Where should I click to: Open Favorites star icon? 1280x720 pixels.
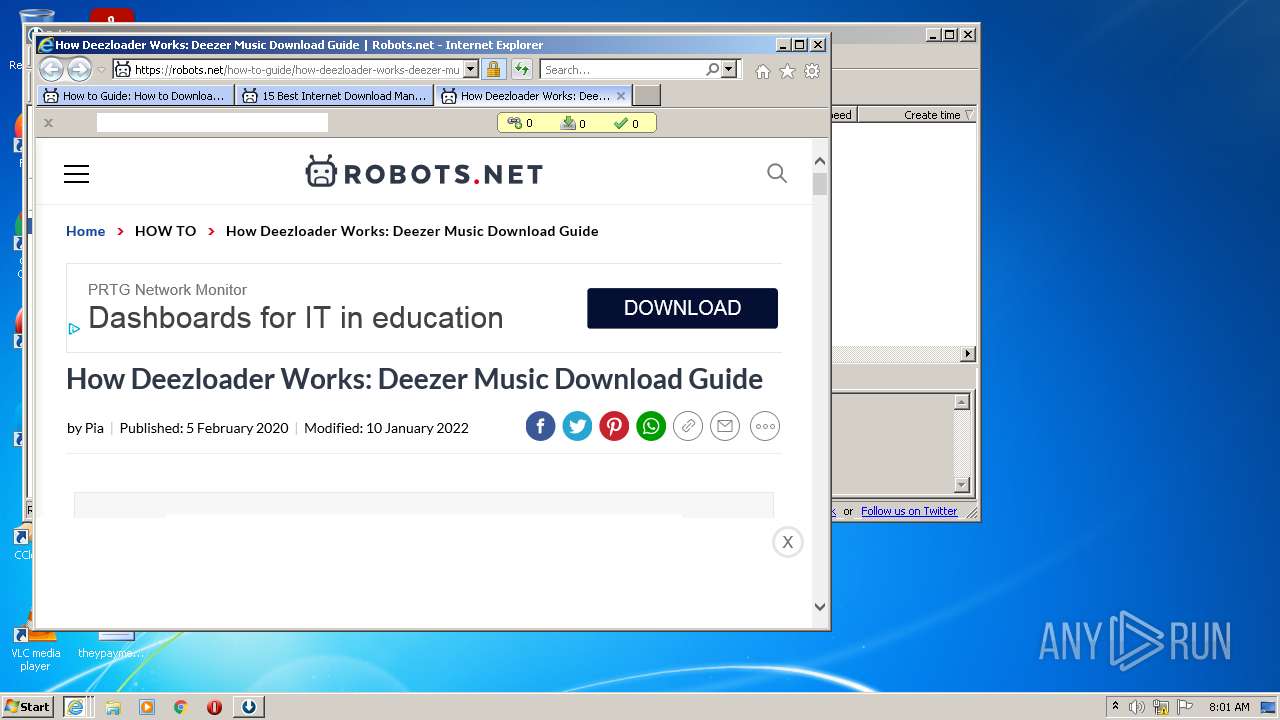pos(787,71)
